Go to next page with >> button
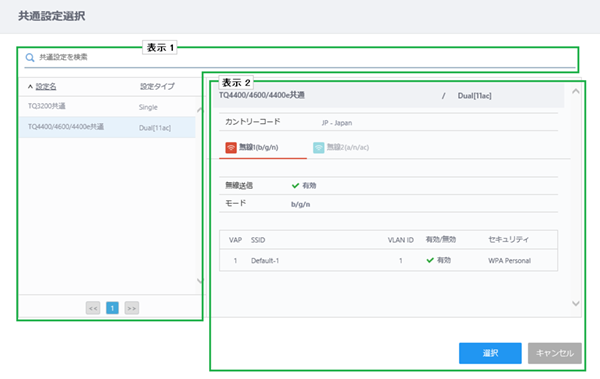Screen dimensions: 600x379 click(132, 308)
